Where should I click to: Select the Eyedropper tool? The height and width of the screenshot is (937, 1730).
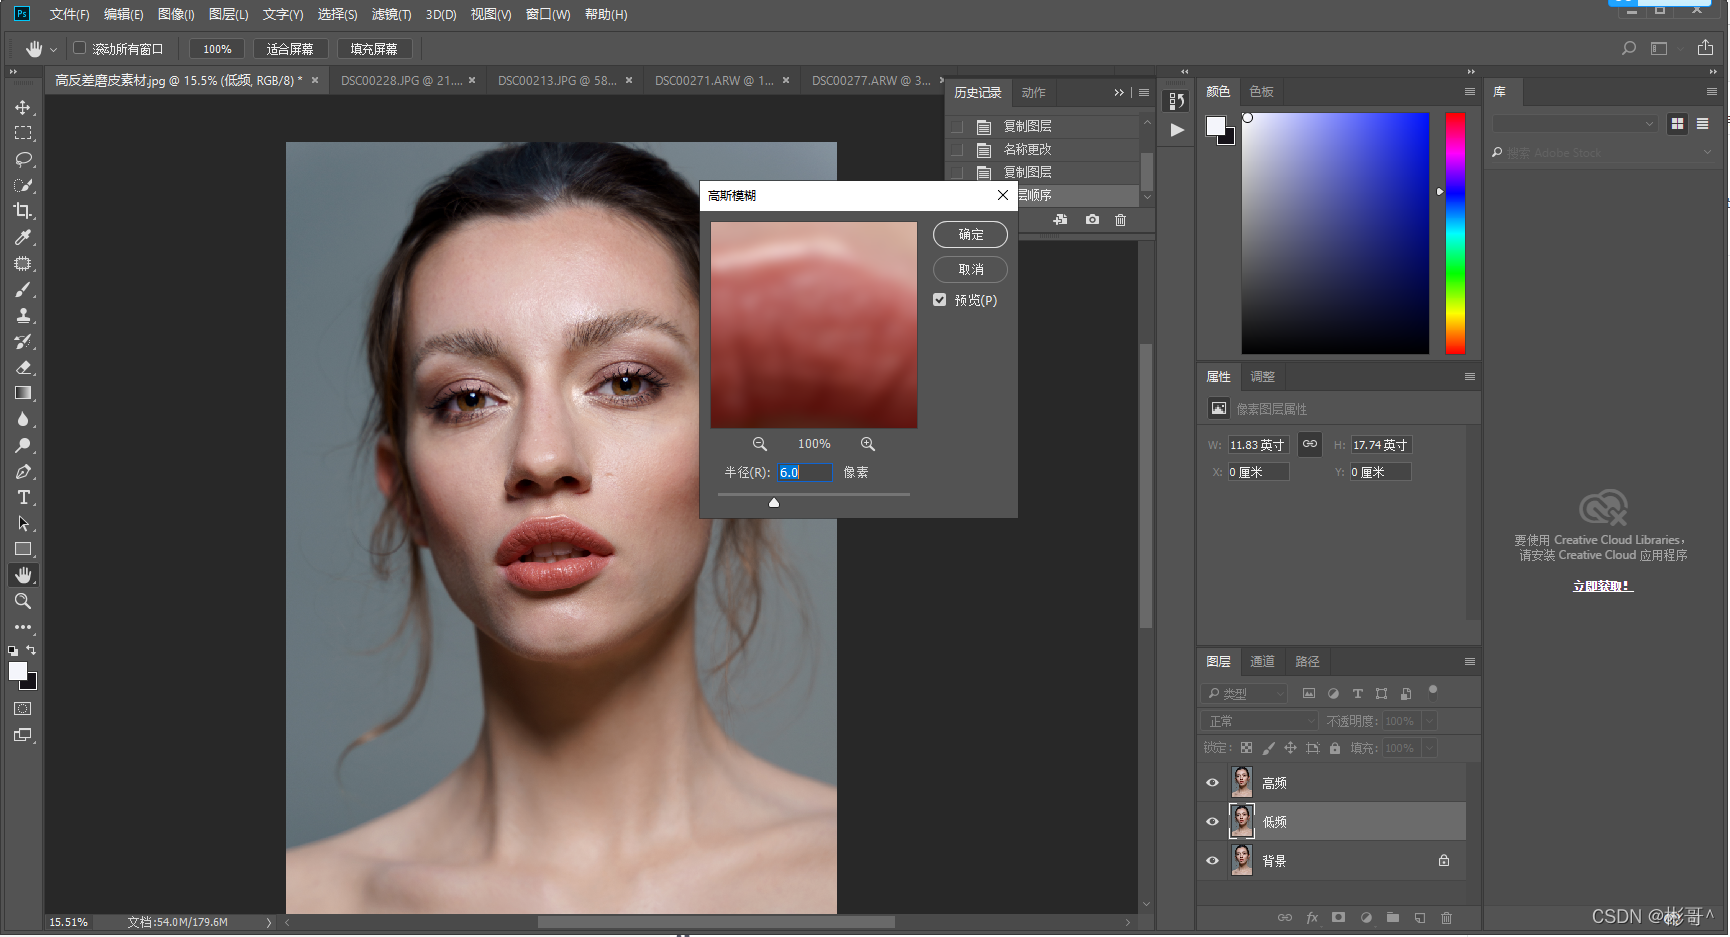pyautogui.click(x=23, y=237)
